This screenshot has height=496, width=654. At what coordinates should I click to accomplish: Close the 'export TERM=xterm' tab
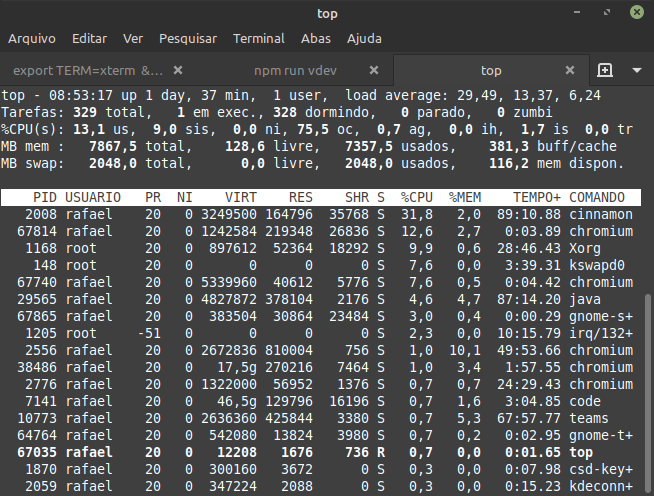[177, 71]
